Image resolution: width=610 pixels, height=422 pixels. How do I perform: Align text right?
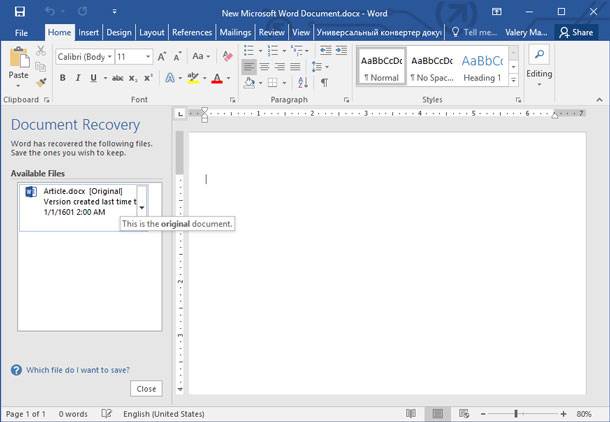coord(280,67)
